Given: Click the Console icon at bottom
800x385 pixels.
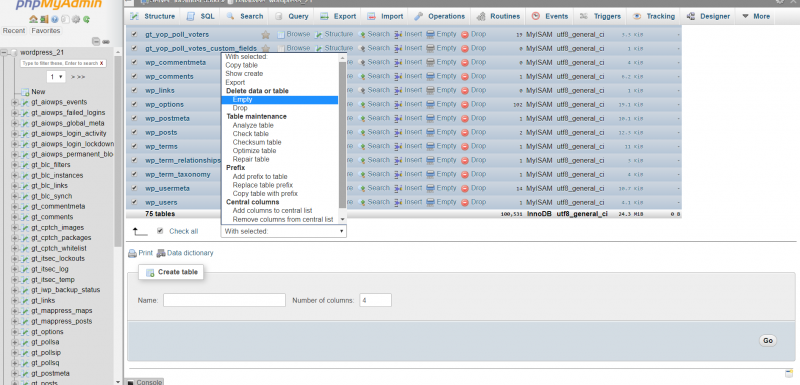Looking at the screenshot, I should [130, 382].
